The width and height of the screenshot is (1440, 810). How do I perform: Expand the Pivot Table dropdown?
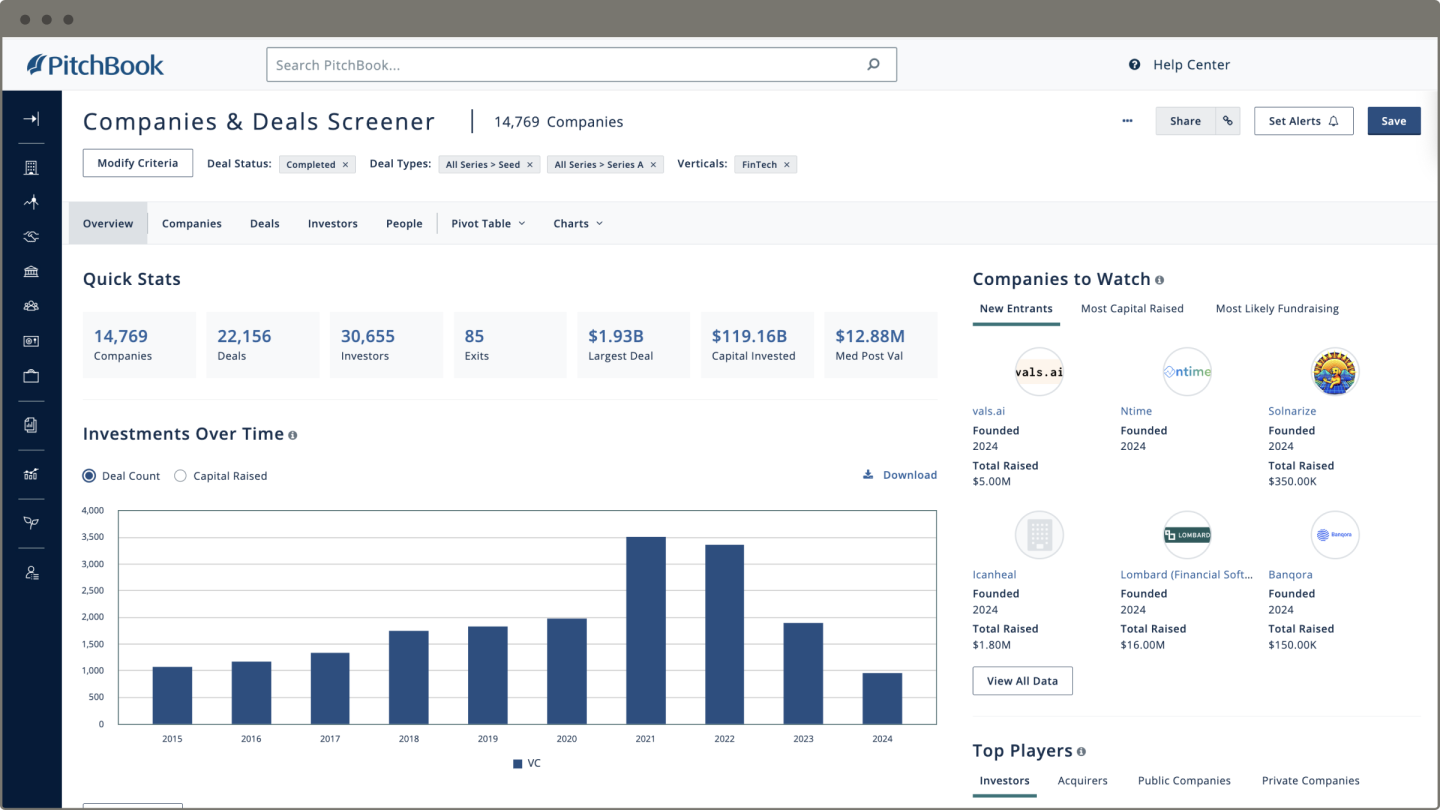pos(488,224)
